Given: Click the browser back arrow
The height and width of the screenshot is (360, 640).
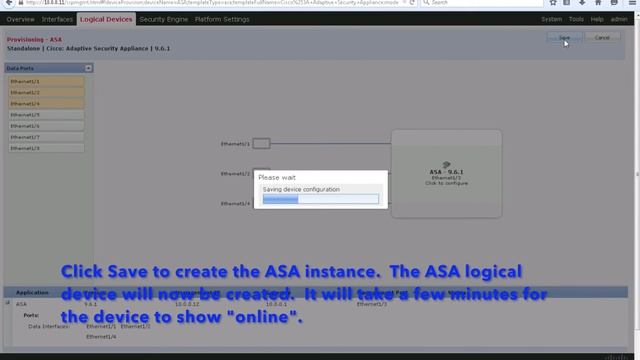Looking at the screenshot, I should coord(9,2).
